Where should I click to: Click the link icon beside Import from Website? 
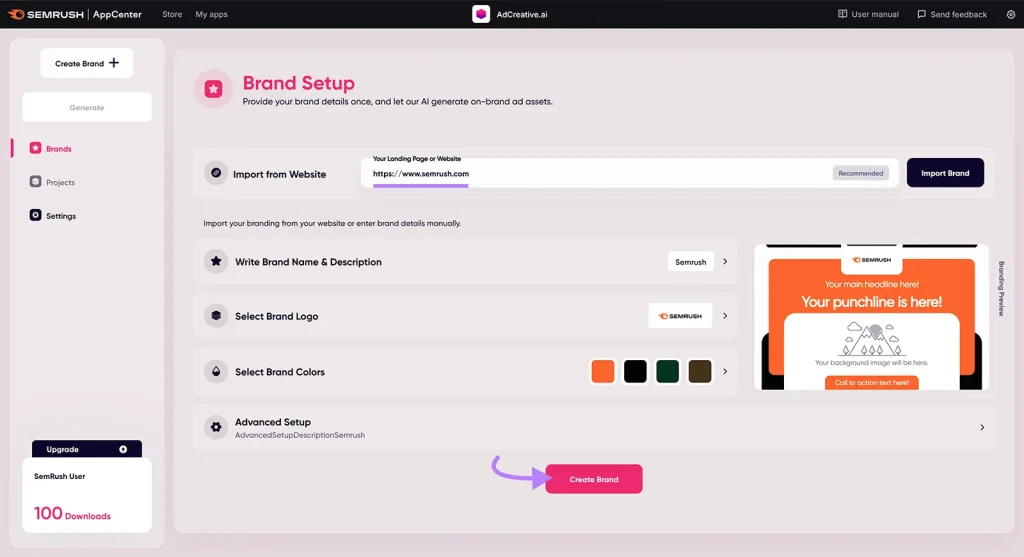[x=215, y=173]
